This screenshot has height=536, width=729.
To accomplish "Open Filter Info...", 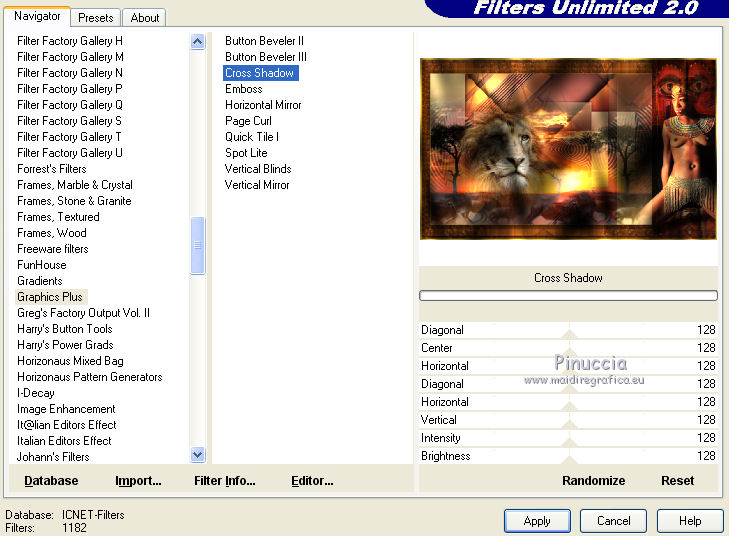I will click(x=225, y=480).
